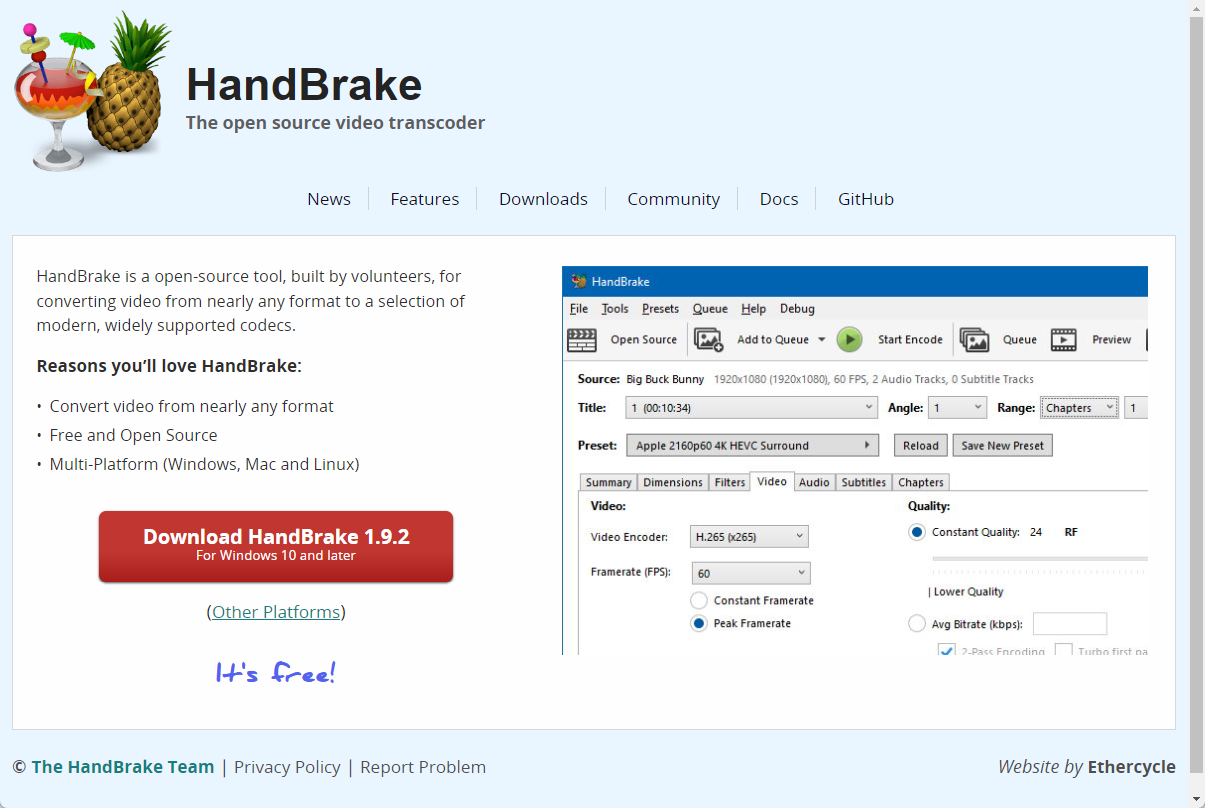
Task: Click the Preview film strip icon
Action: [x=1063, y=340]
